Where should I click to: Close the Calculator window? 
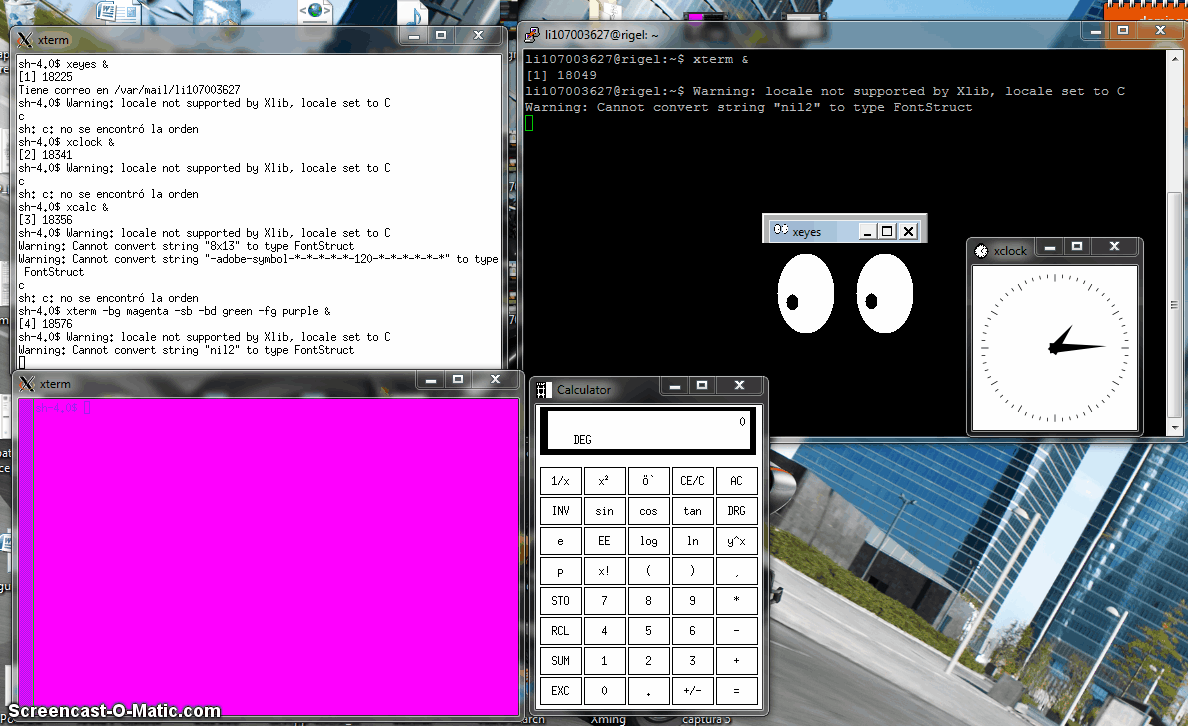(x=739, y=386)
